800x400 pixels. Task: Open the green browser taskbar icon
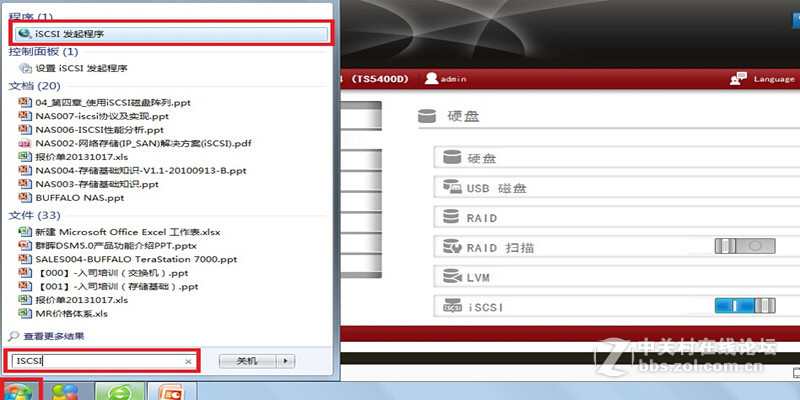pos(120,392)
